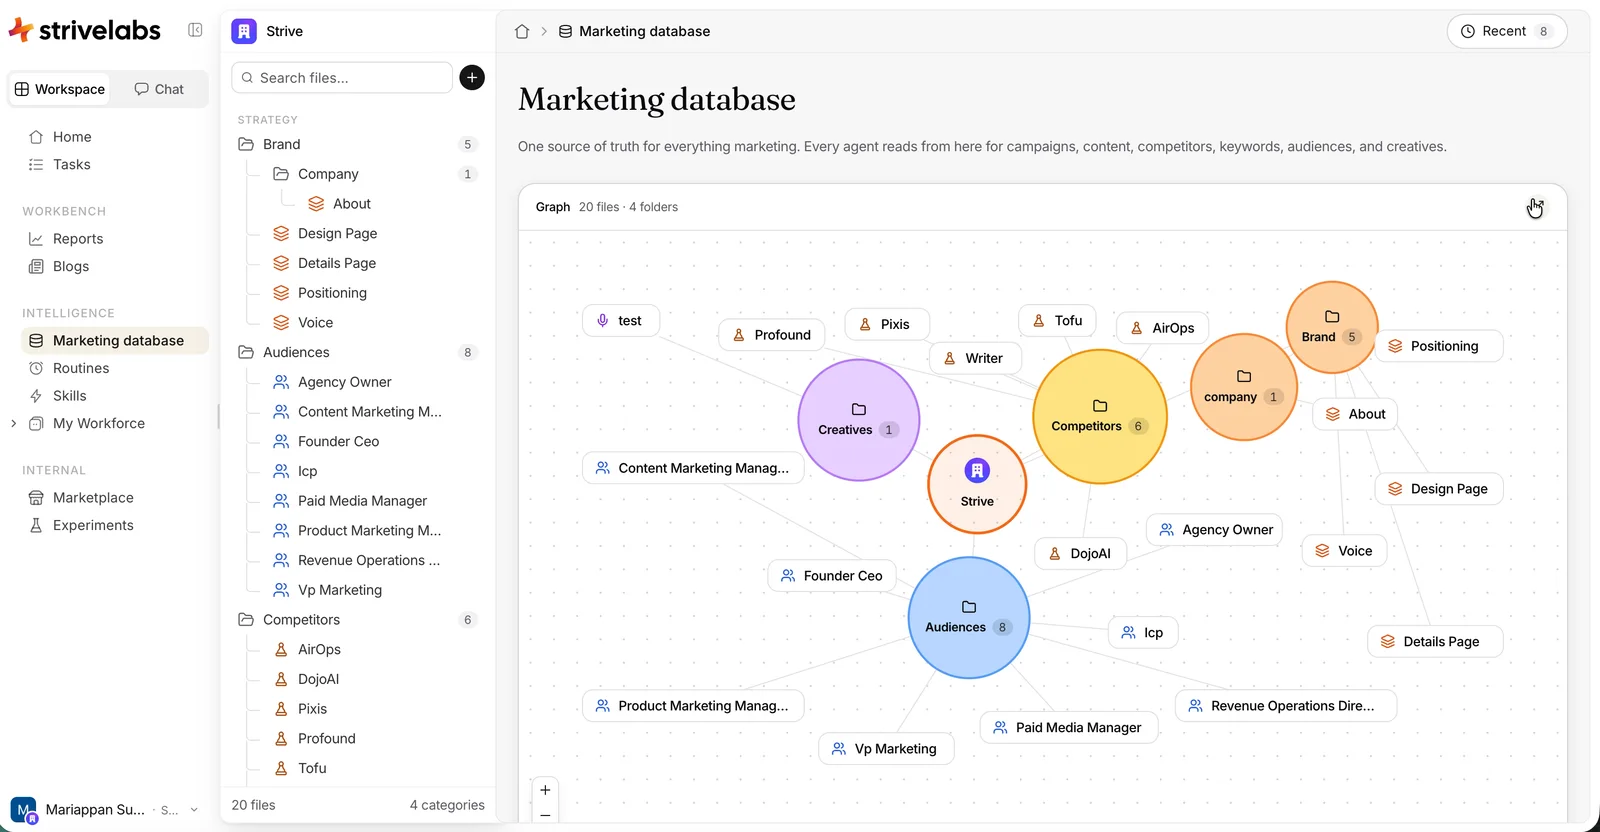
Task: Select the Details Page graph node
Action: (1435, 642)
